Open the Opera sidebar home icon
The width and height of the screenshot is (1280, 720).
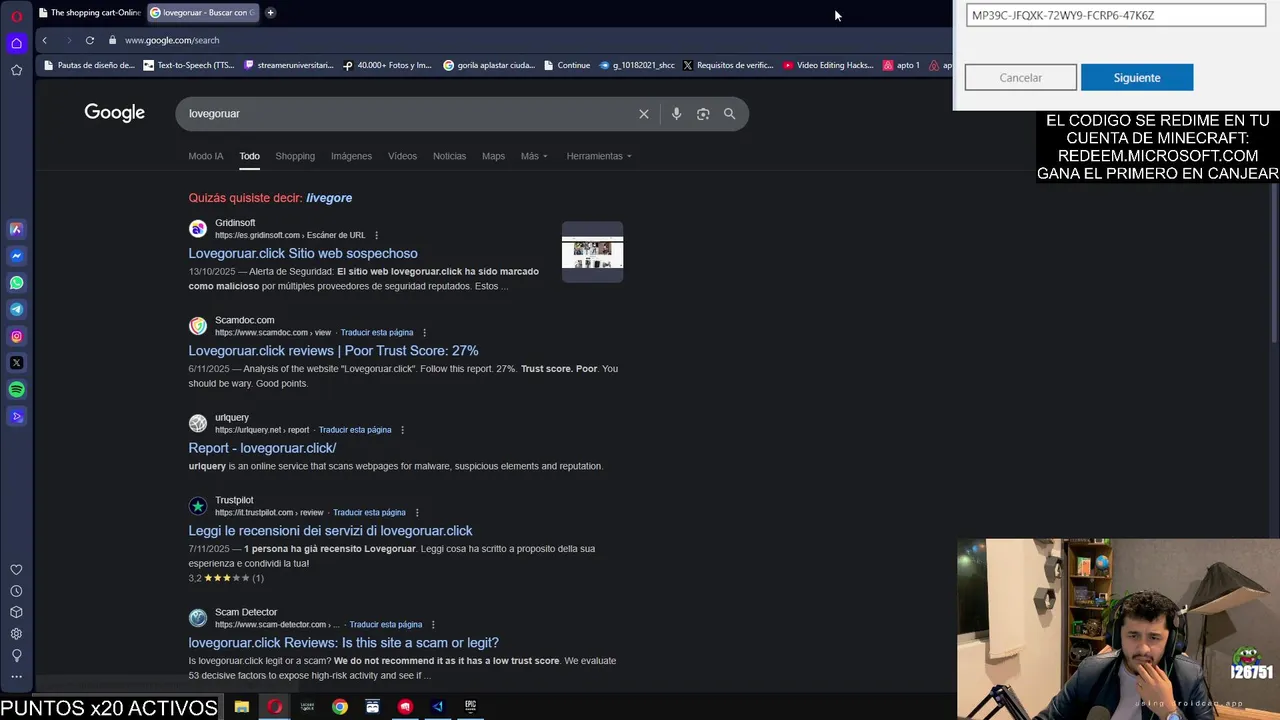(16, 43)
